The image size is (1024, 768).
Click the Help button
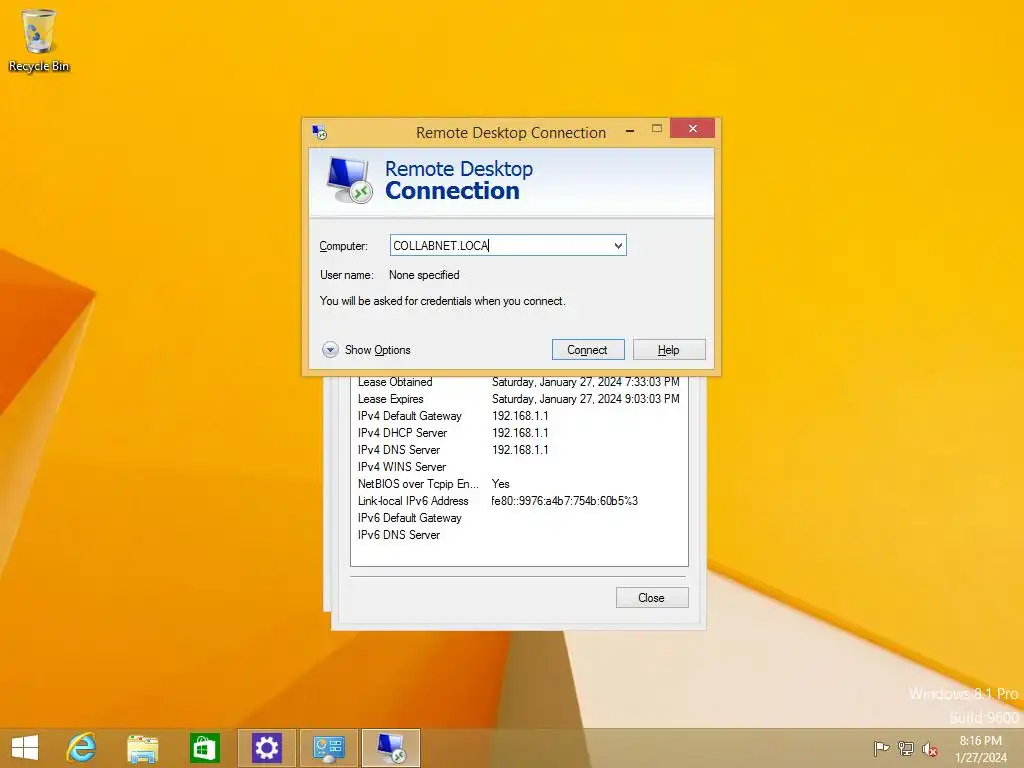click(x=669, y=349)
